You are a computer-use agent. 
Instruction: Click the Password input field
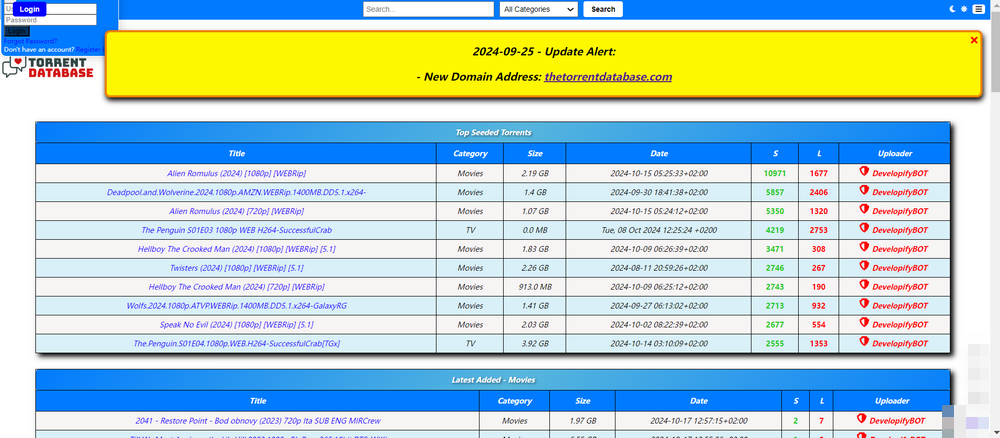coord(50,20)
